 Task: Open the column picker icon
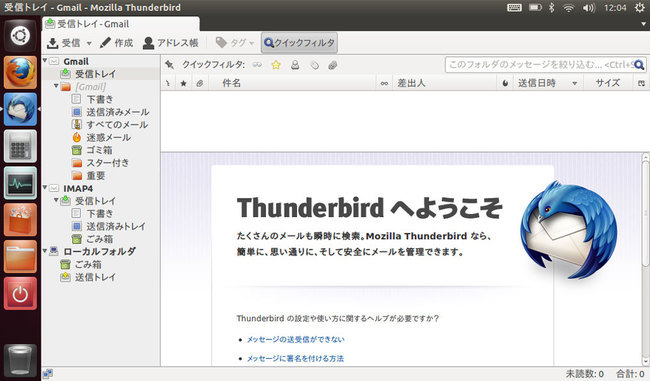click(642, 83)
